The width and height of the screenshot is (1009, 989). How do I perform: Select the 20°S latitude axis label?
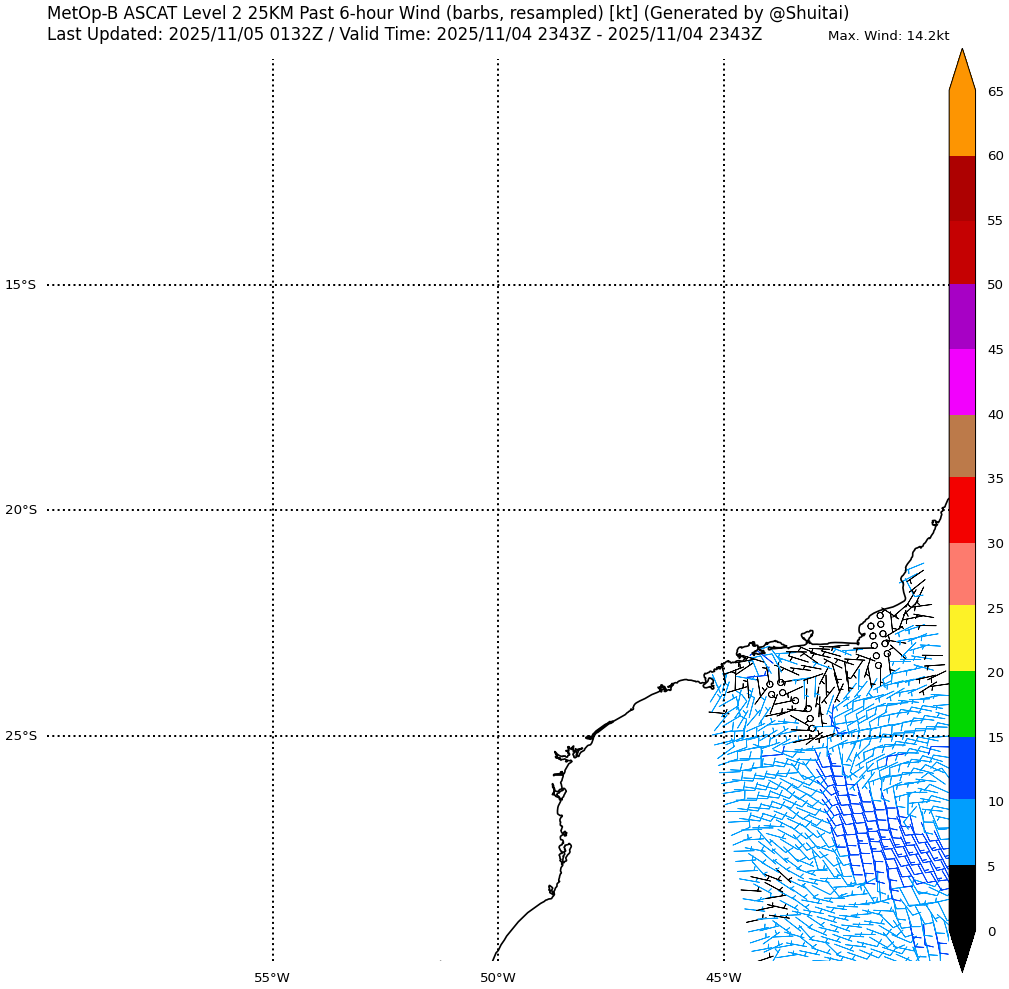pyautogui.click(x=20, y=510)
